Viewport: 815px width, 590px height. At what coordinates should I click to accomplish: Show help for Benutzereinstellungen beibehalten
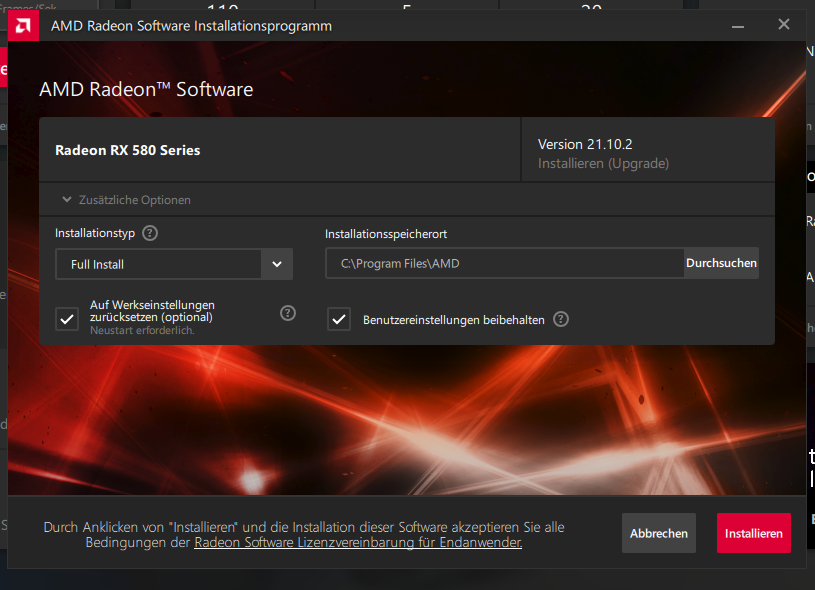click(561, 319)
